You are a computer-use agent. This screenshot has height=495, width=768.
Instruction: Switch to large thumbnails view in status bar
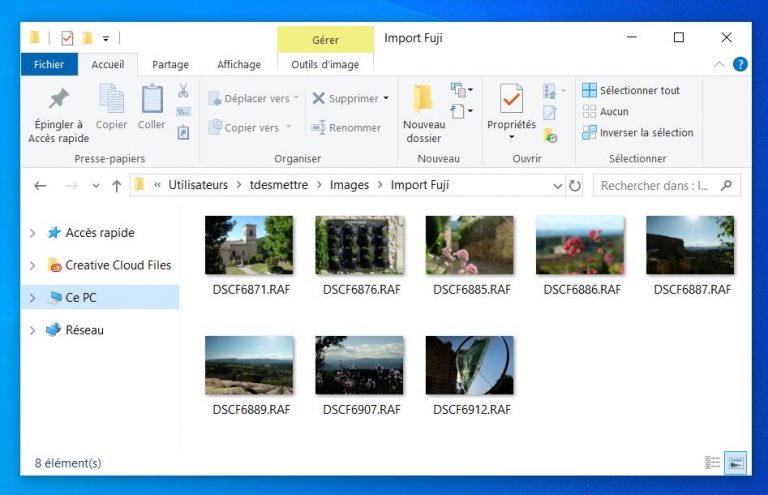tap(736, 463)
